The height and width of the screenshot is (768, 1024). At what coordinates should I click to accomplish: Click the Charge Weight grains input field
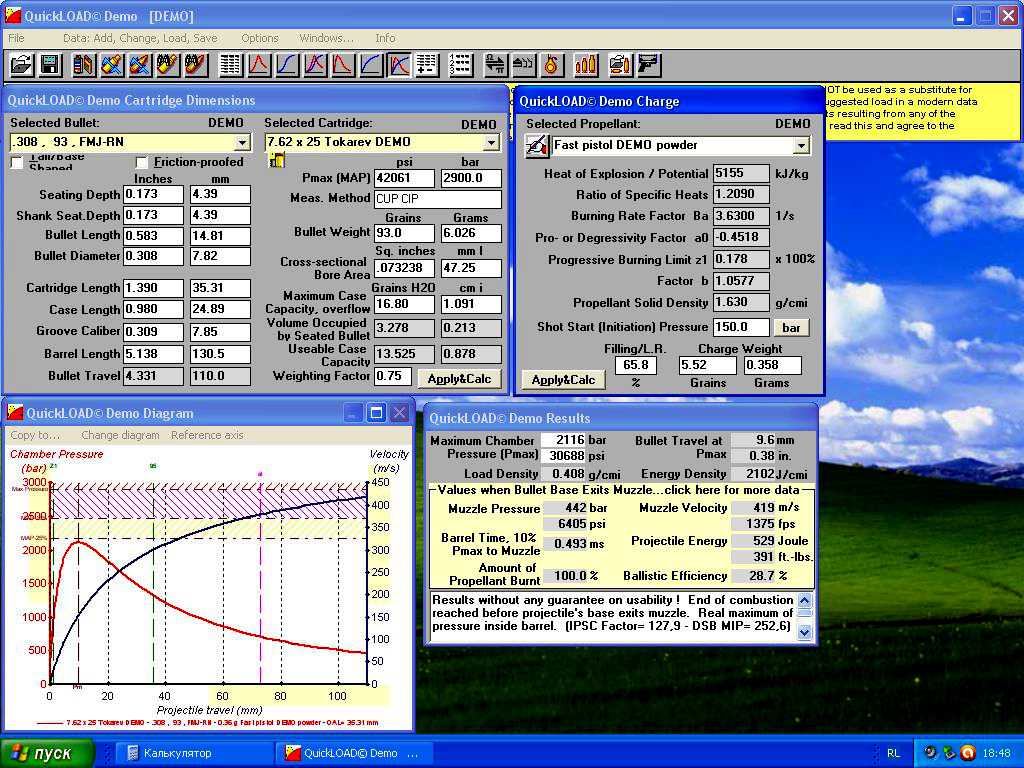[706, 366]
